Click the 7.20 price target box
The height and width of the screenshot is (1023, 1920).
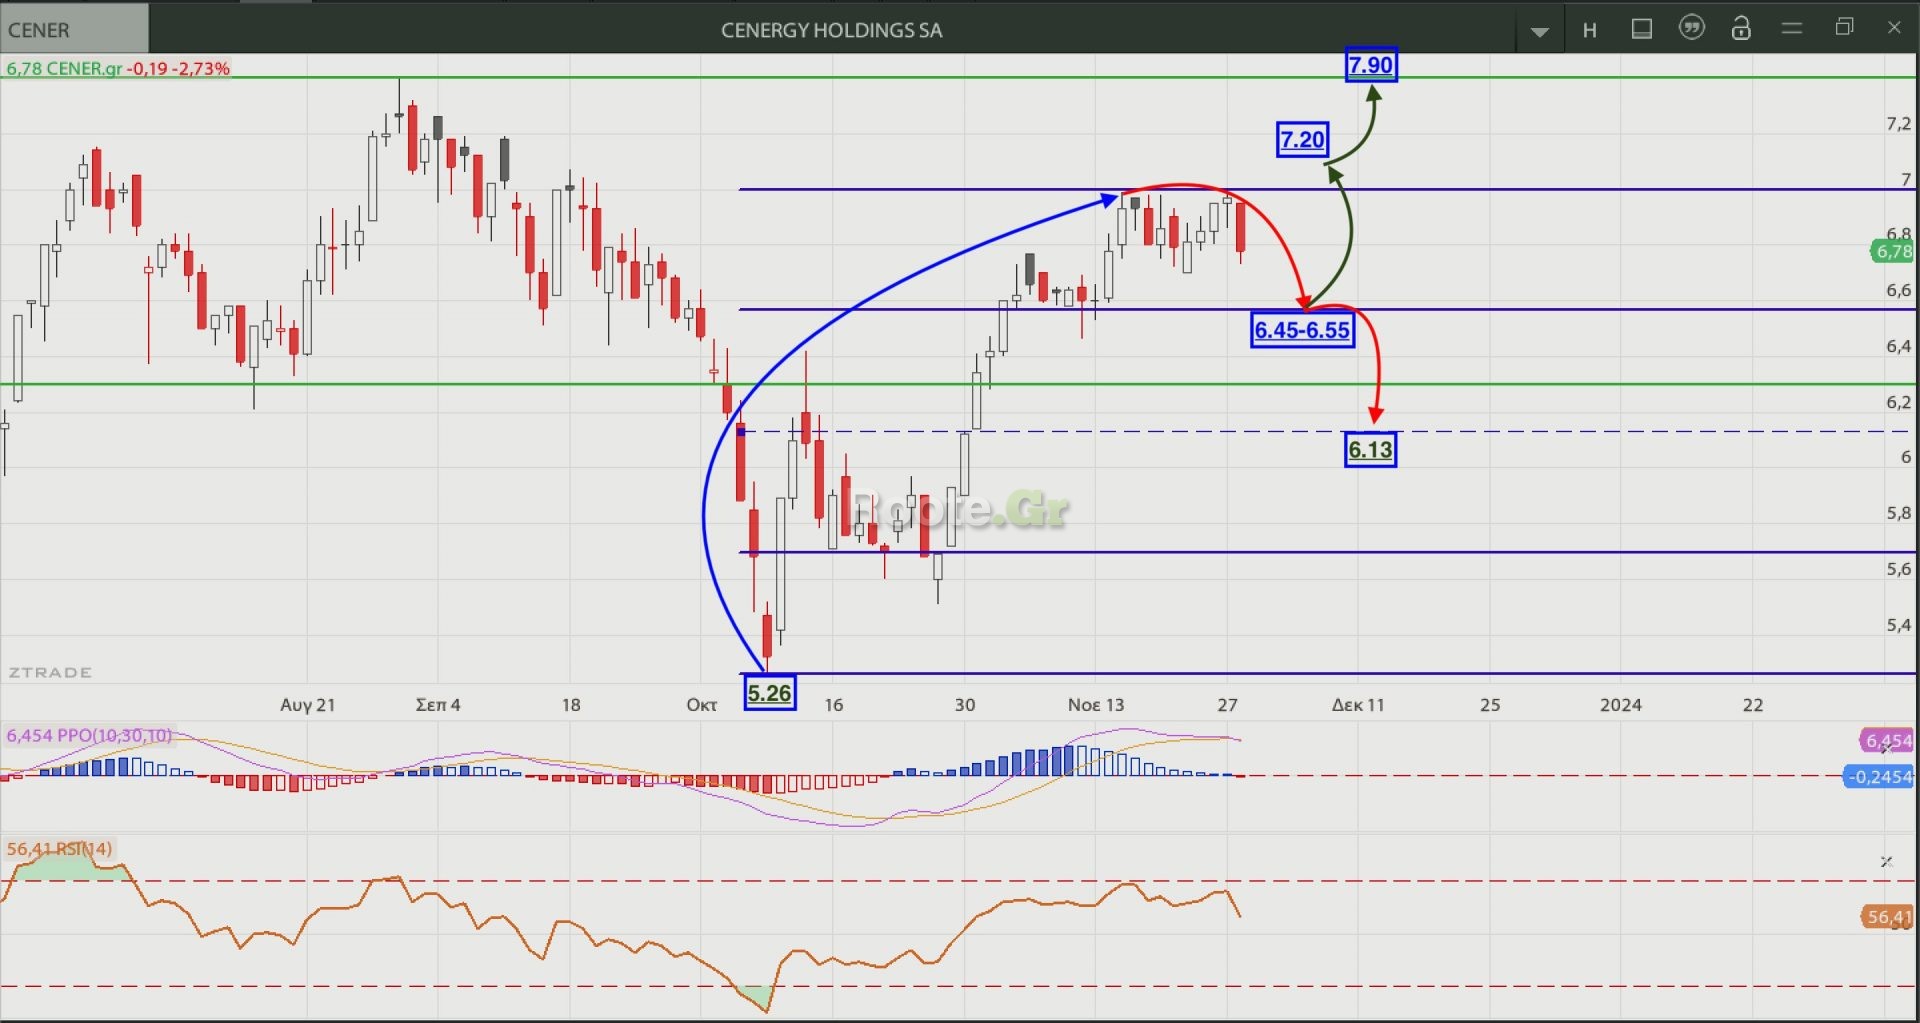click(1302, 140)
